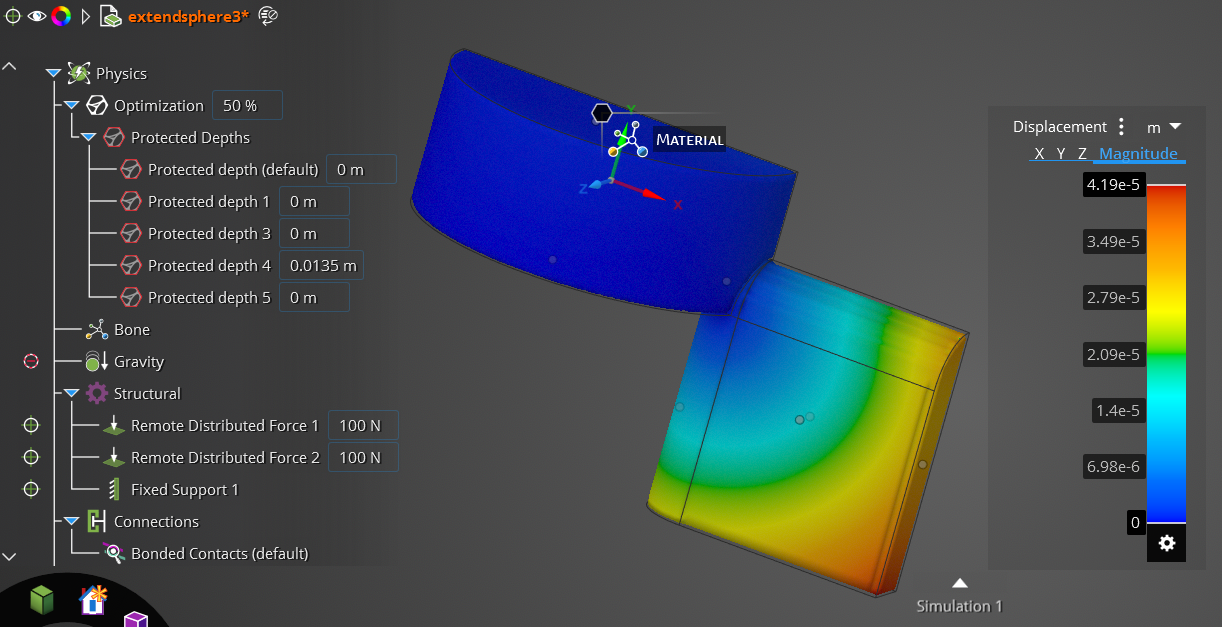Click the Fixed Support 1 icon
The height and width of the screenshot is (627, 1222).
coord(114,489)
